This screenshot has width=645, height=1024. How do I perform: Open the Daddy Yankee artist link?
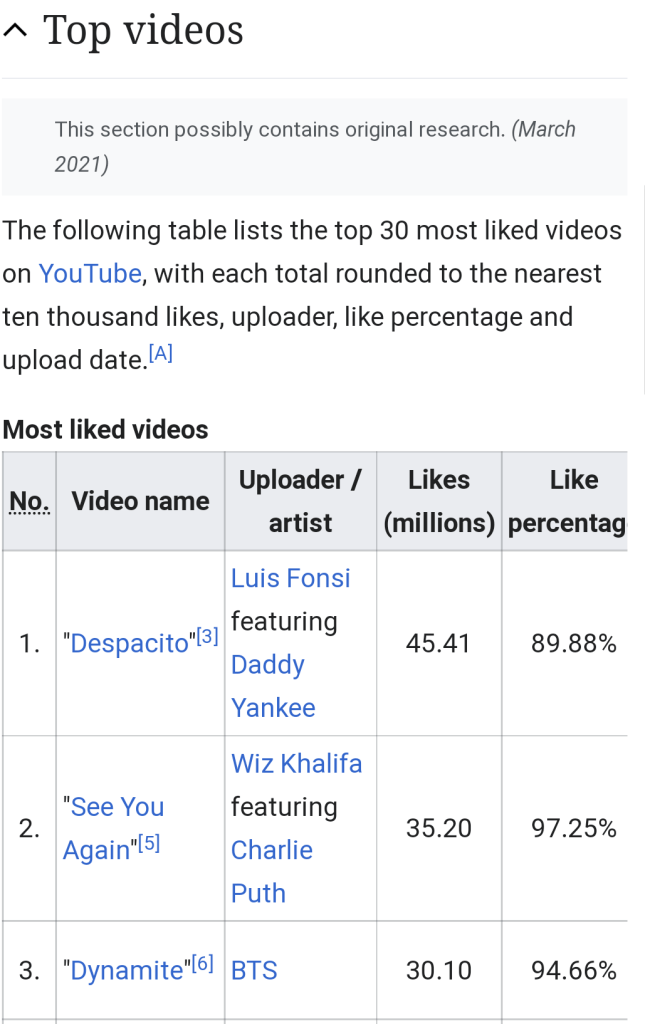point(268,686)
